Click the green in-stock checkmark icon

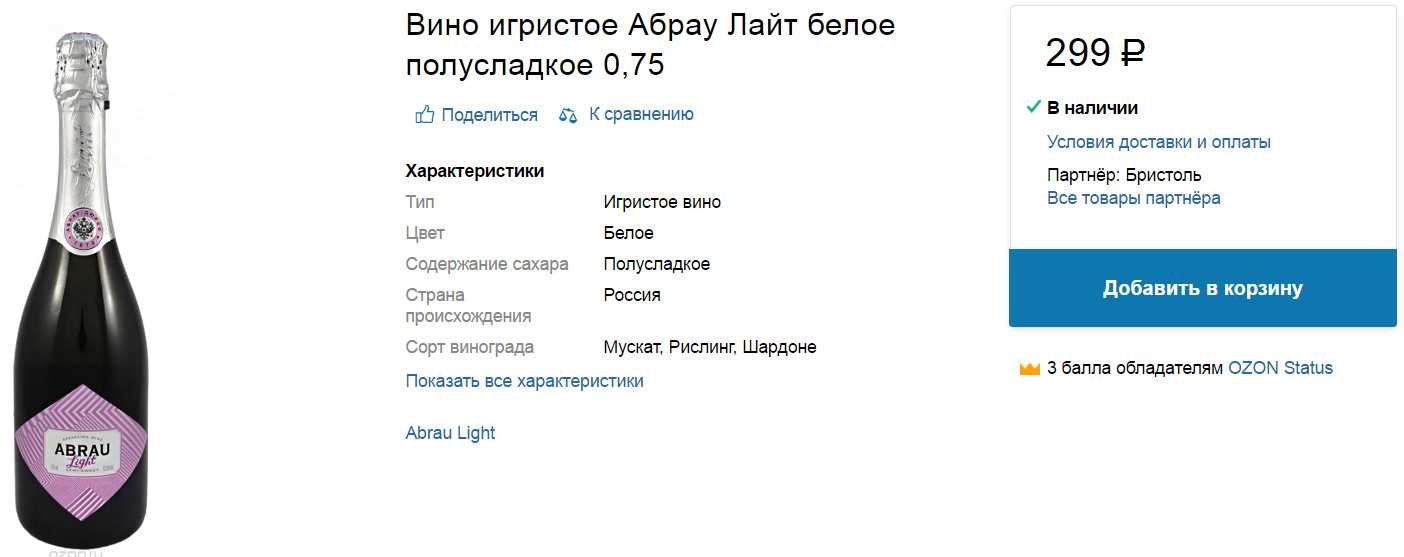tap(1033, 106)
